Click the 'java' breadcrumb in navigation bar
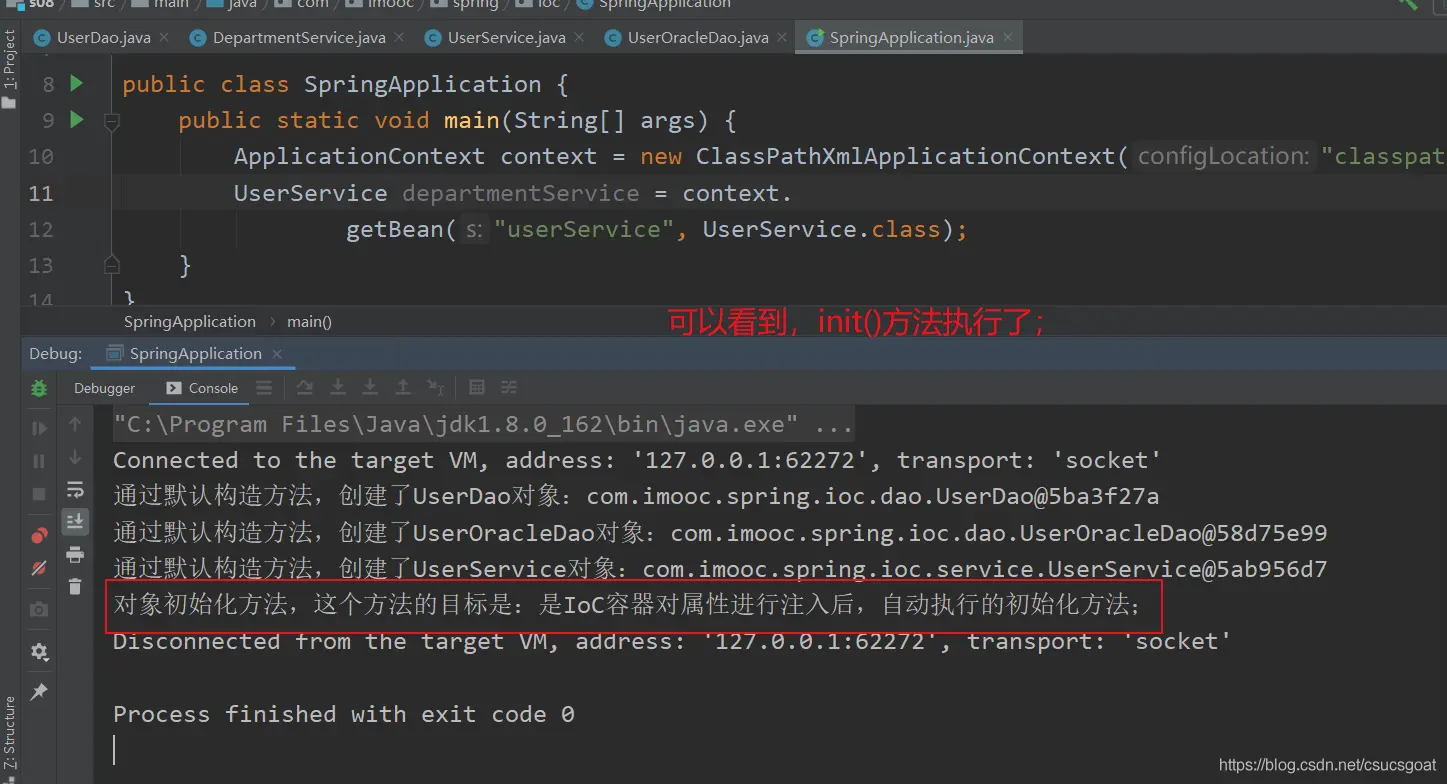 (240, 4)
